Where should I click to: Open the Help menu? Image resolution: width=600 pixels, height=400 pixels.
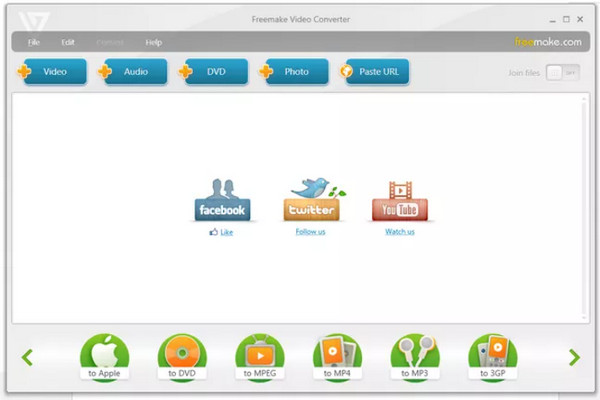pos(153,42)
